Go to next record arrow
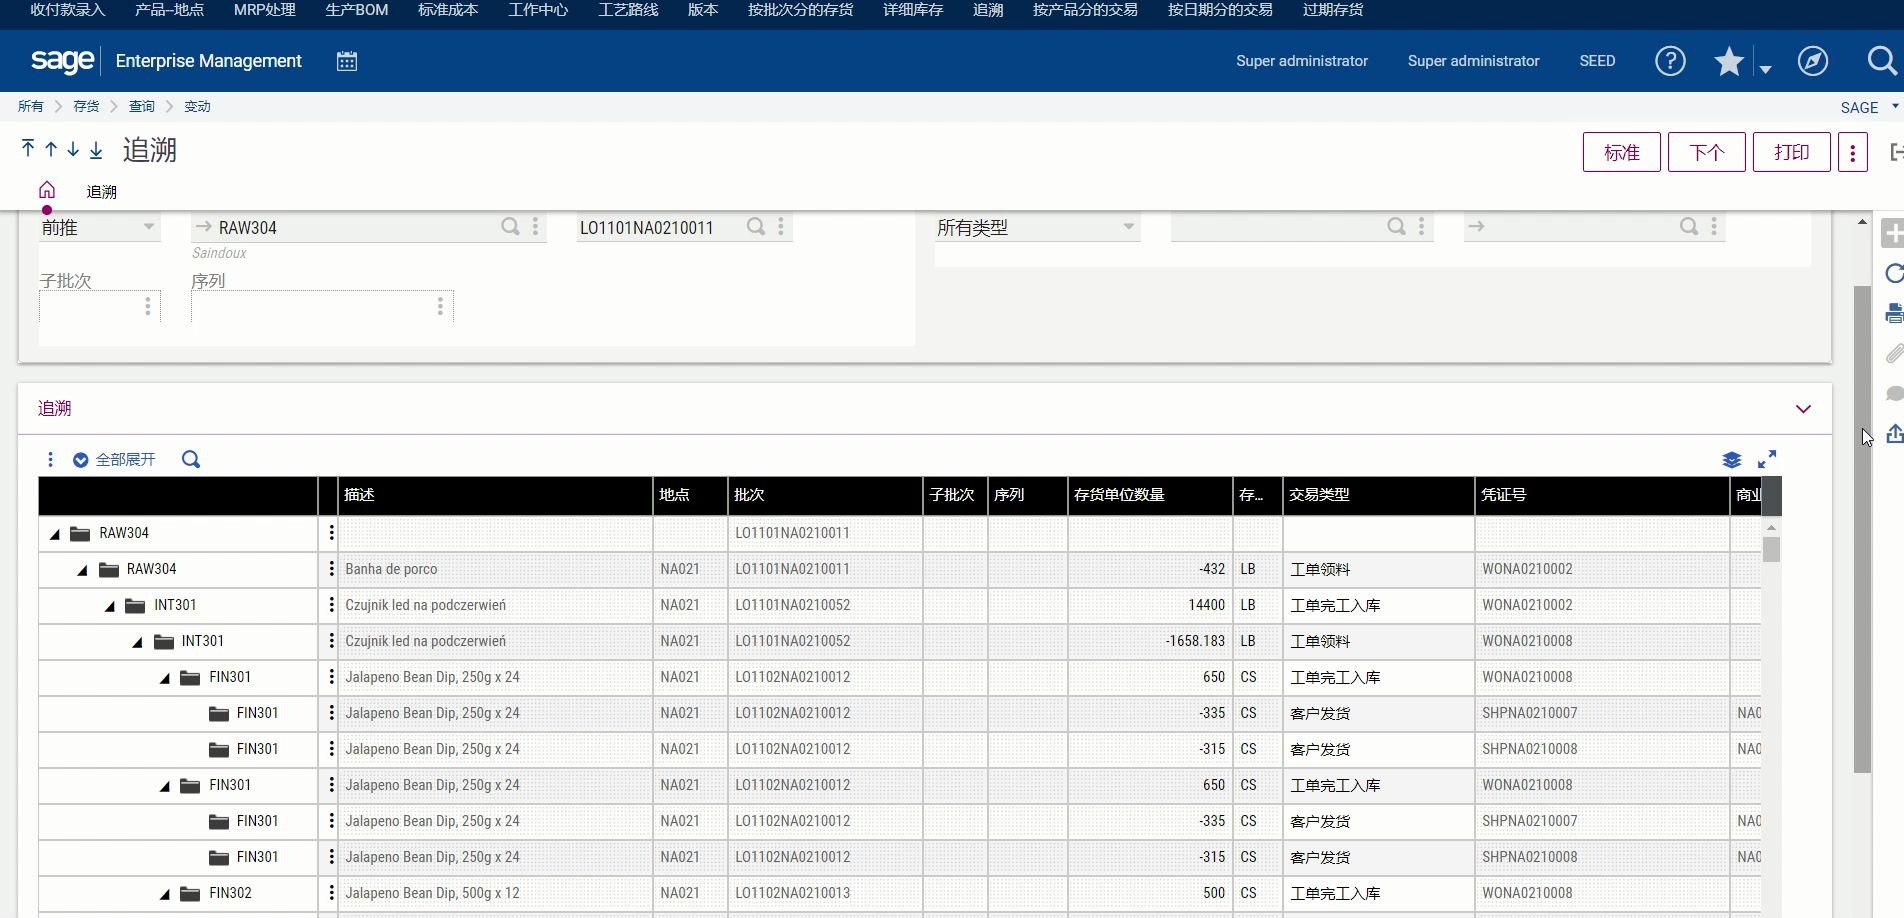This screenshot has height=918, width=1904. [x=73, y=149]
